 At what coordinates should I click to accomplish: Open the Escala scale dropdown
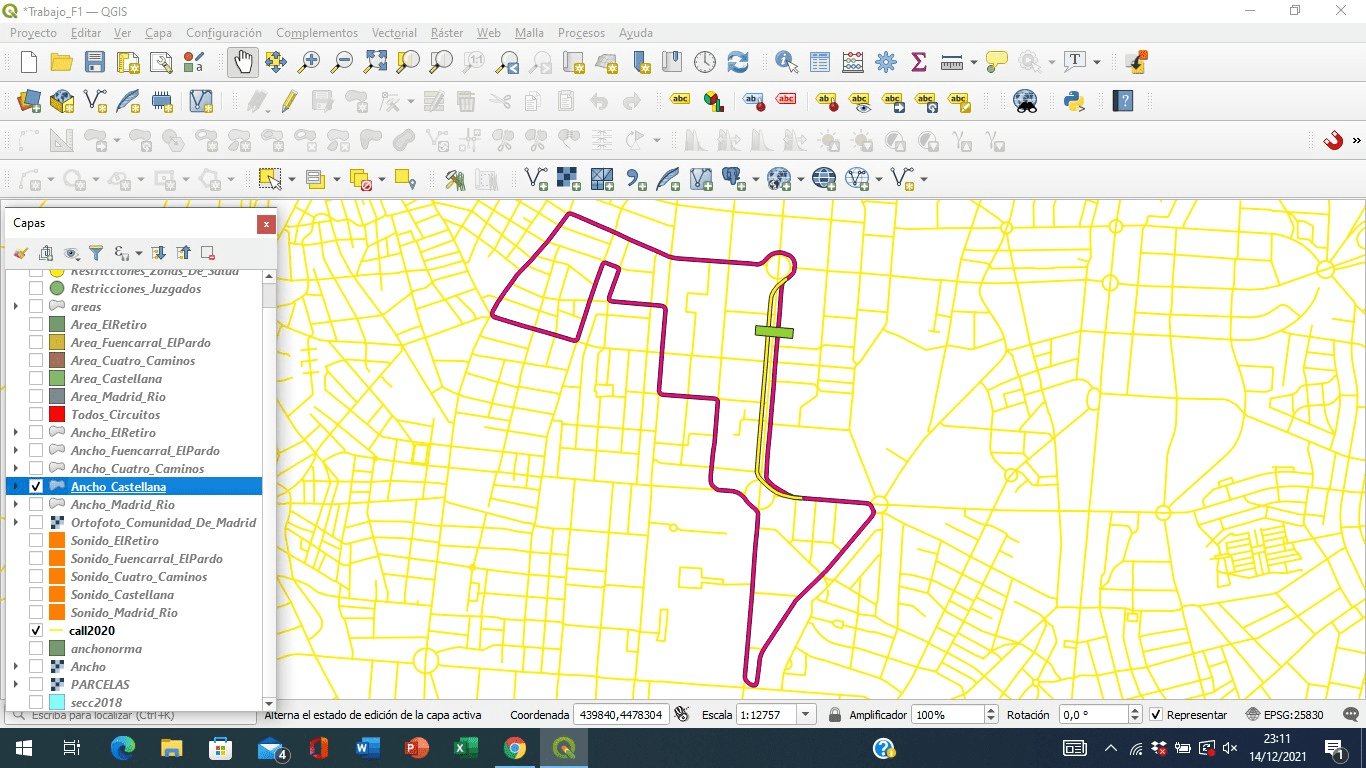806,715
